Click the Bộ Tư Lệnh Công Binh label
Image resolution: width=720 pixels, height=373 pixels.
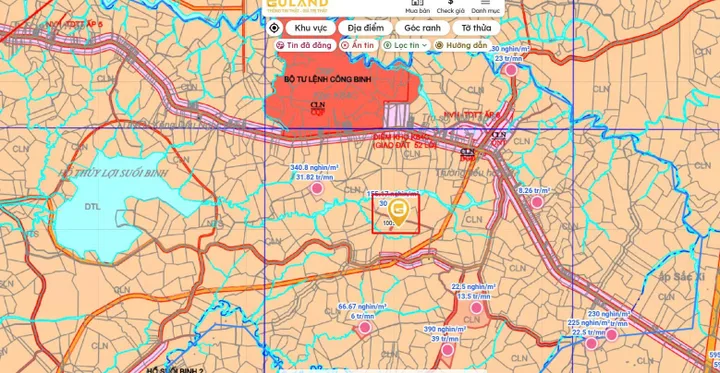[327, 79]
